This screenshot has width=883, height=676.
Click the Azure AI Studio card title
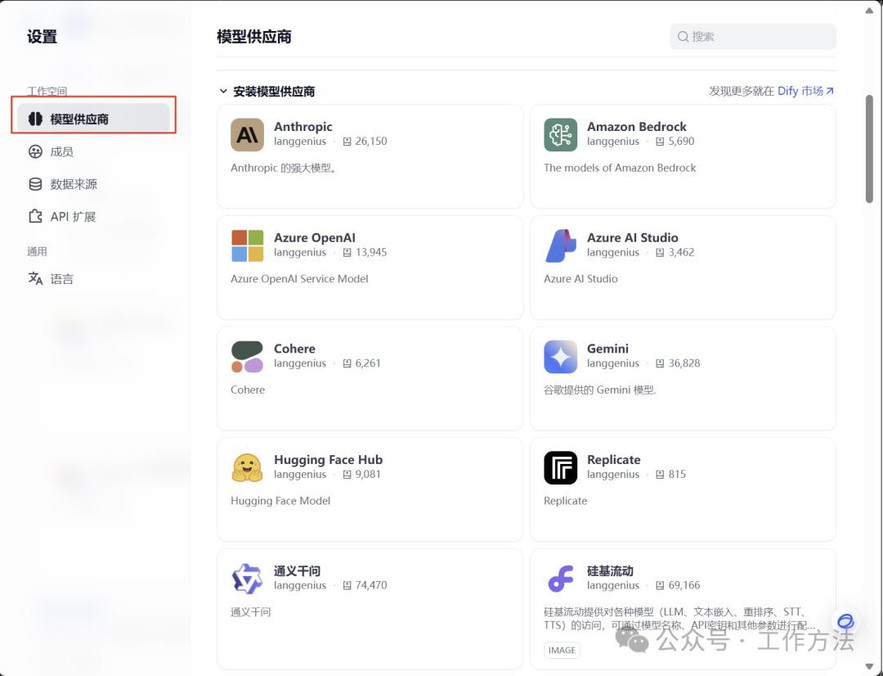click(632, 238)
